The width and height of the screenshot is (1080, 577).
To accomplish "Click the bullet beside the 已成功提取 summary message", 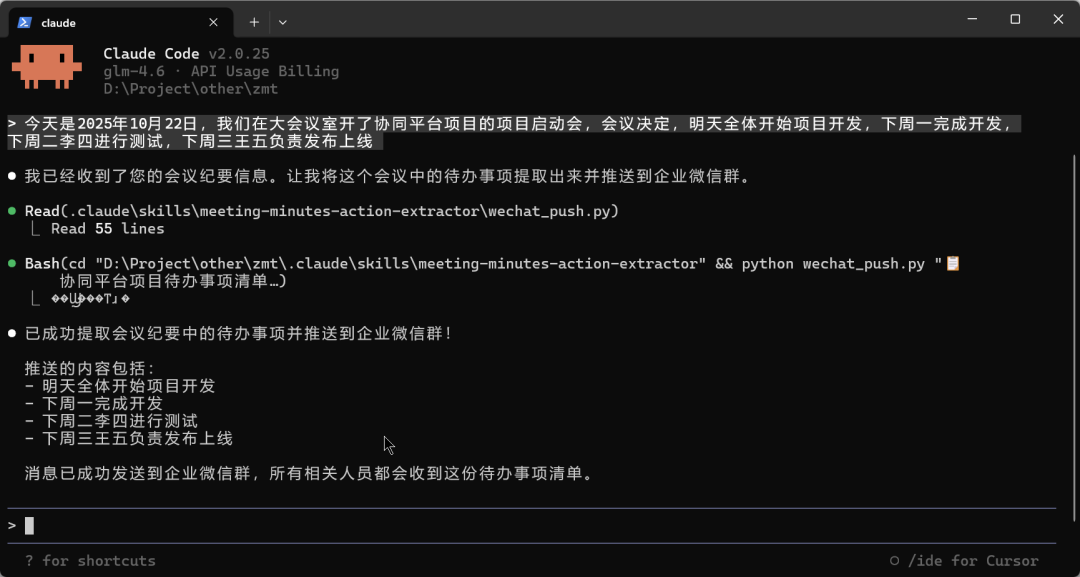I will 13,334.
